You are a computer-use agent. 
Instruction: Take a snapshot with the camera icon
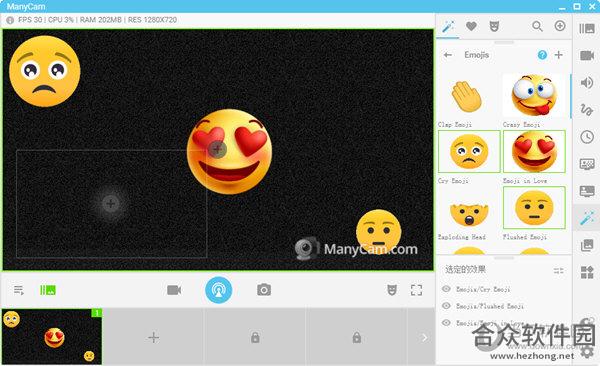tap(264, 290)
